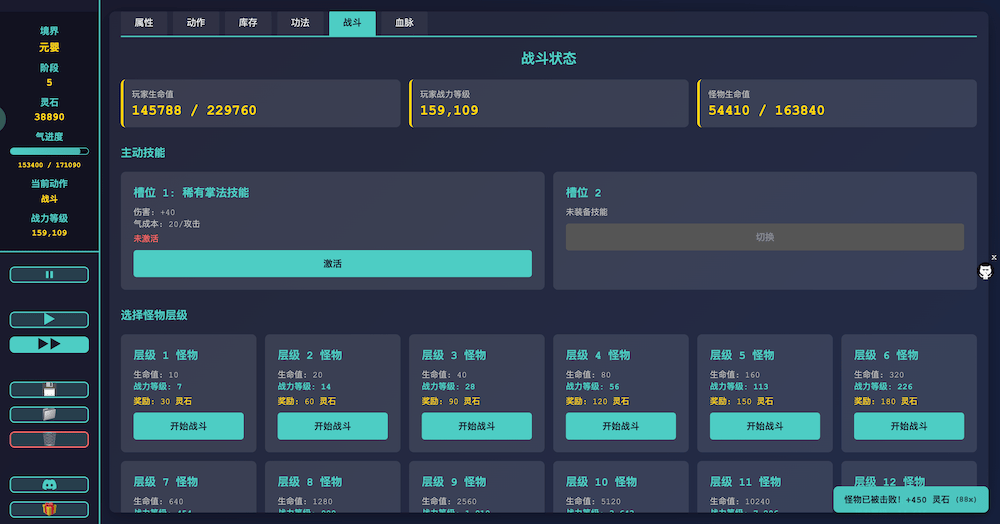Viewport: 1000px width, 524px height.
Task: Open the Discord icon link
Action: click(49, 485)
